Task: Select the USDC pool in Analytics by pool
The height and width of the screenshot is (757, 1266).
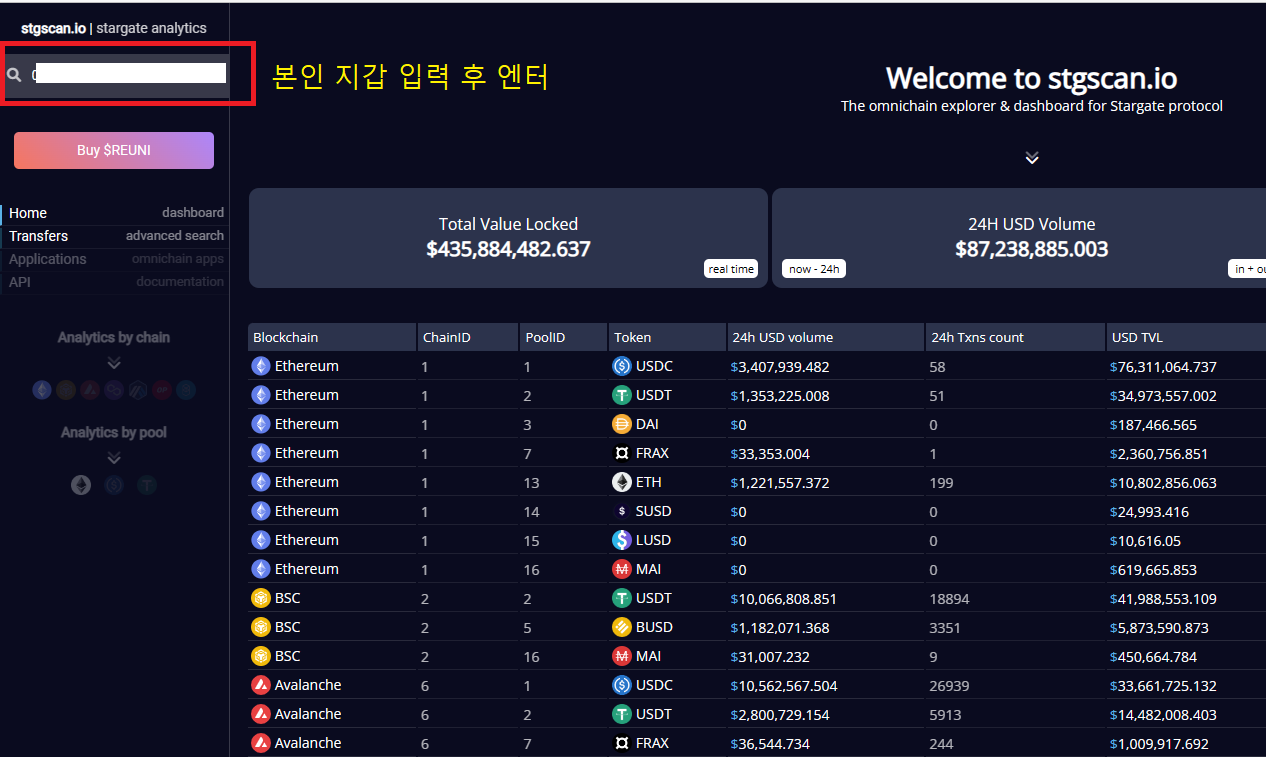Action: pos(114,485)
